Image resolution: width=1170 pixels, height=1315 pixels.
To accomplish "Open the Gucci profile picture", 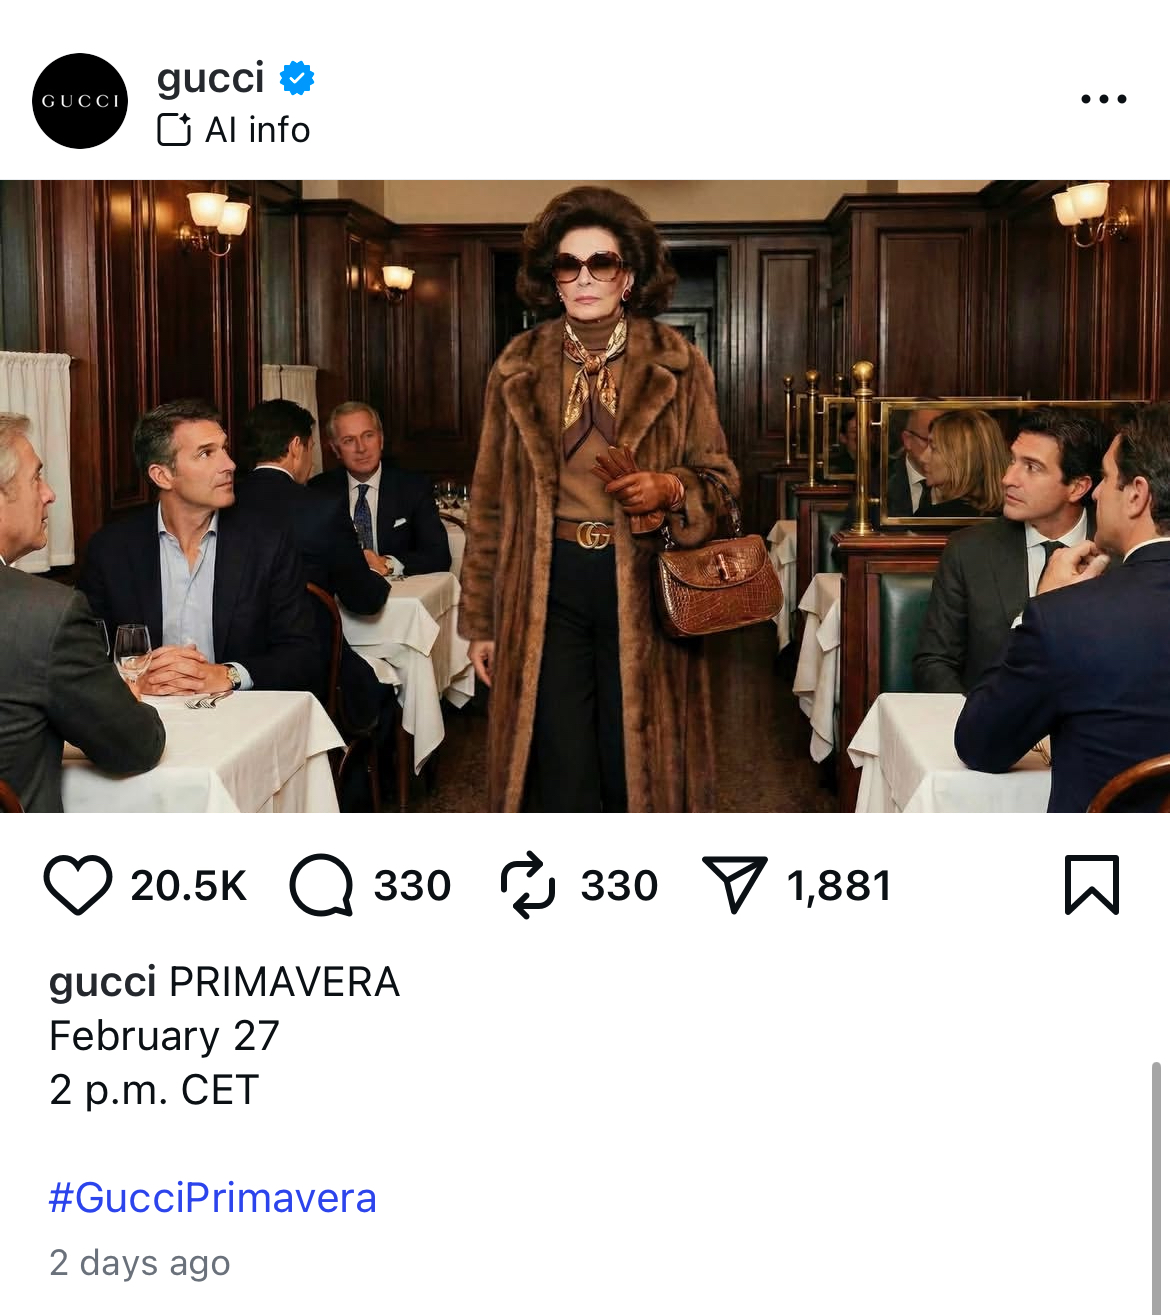I will 80,101.
